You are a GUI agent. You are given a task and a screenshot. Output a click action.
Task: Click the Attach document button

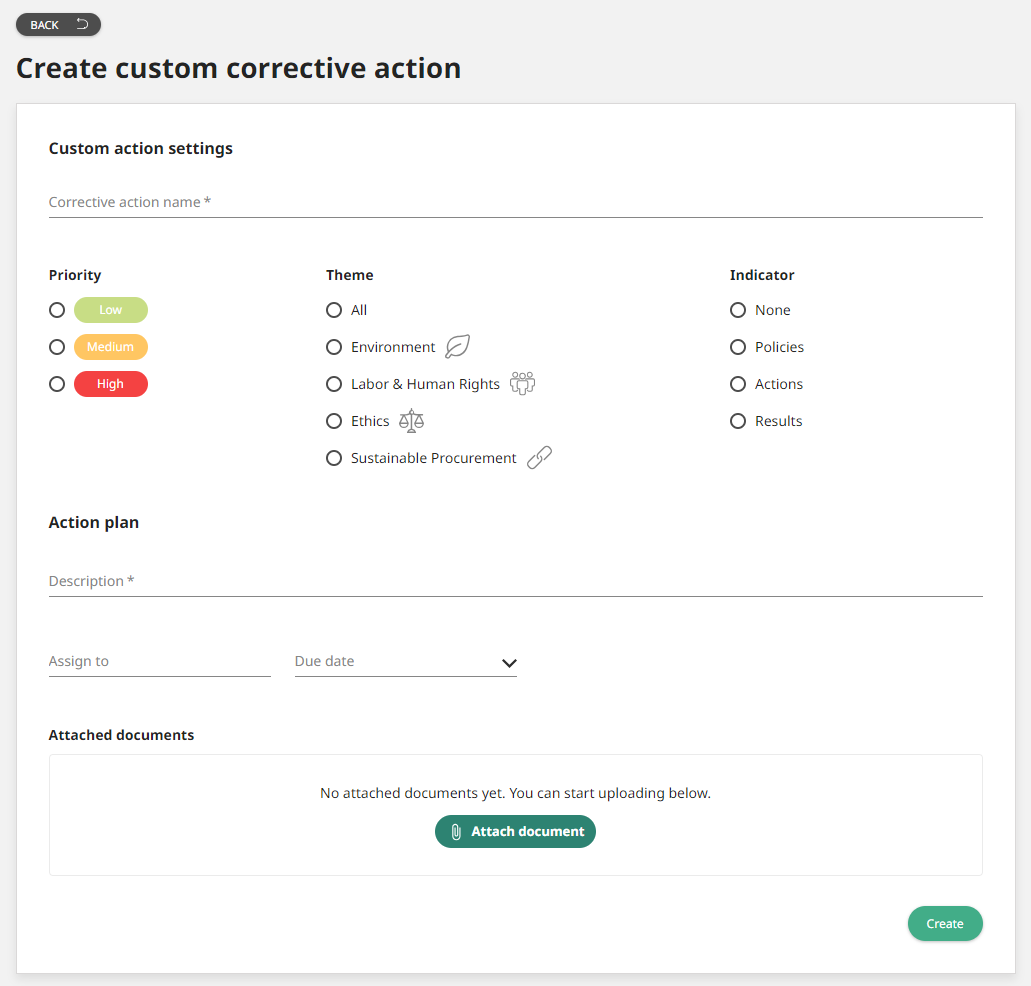pyautogui.click(x=515, y=831)
